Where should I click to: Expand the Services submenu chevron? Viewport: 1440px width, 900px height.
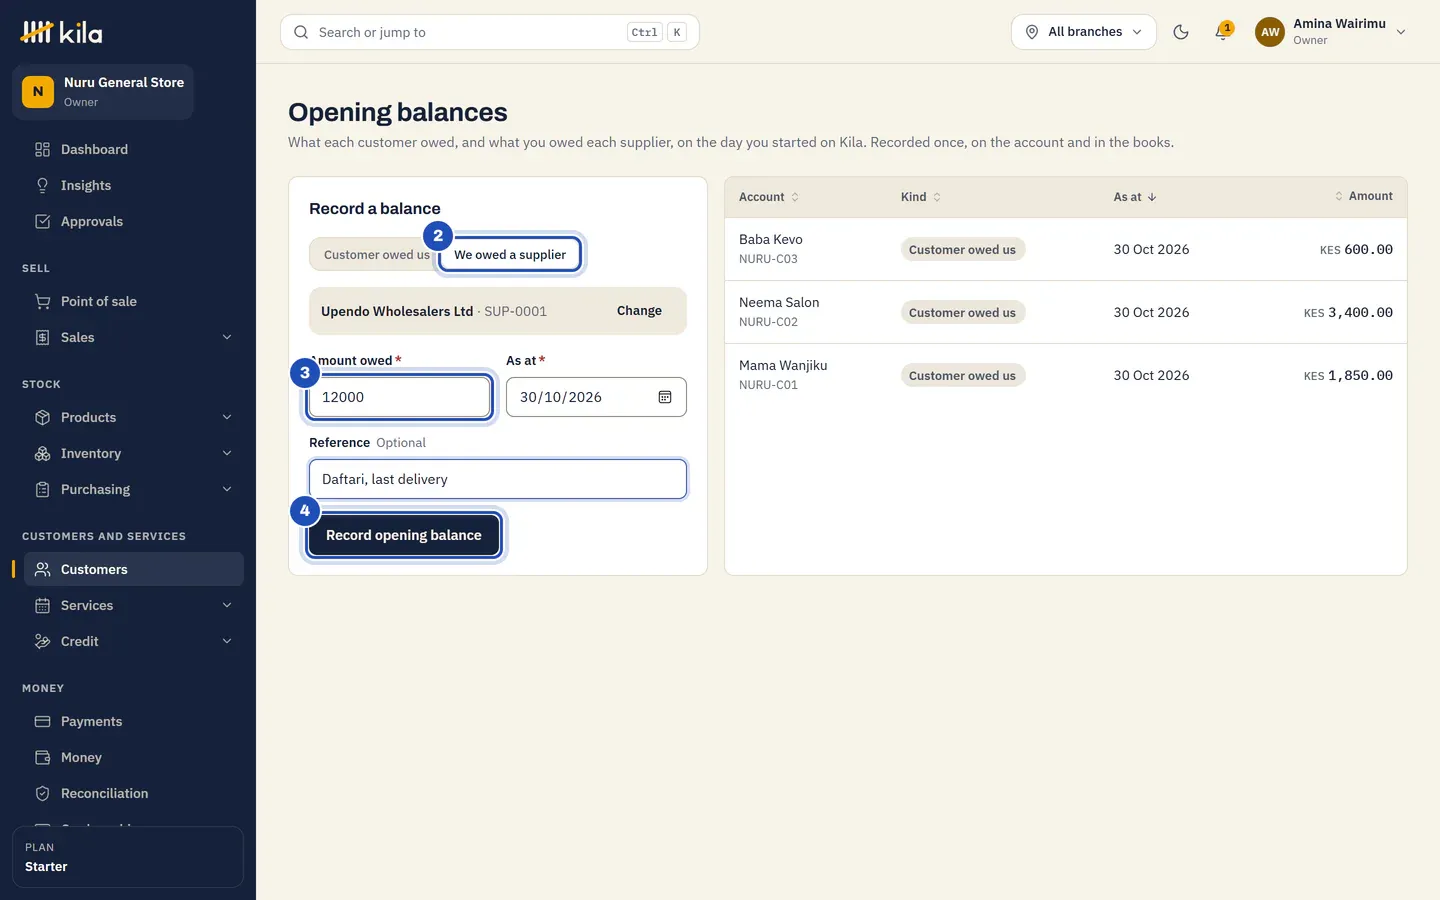click(x=227, y=606)
